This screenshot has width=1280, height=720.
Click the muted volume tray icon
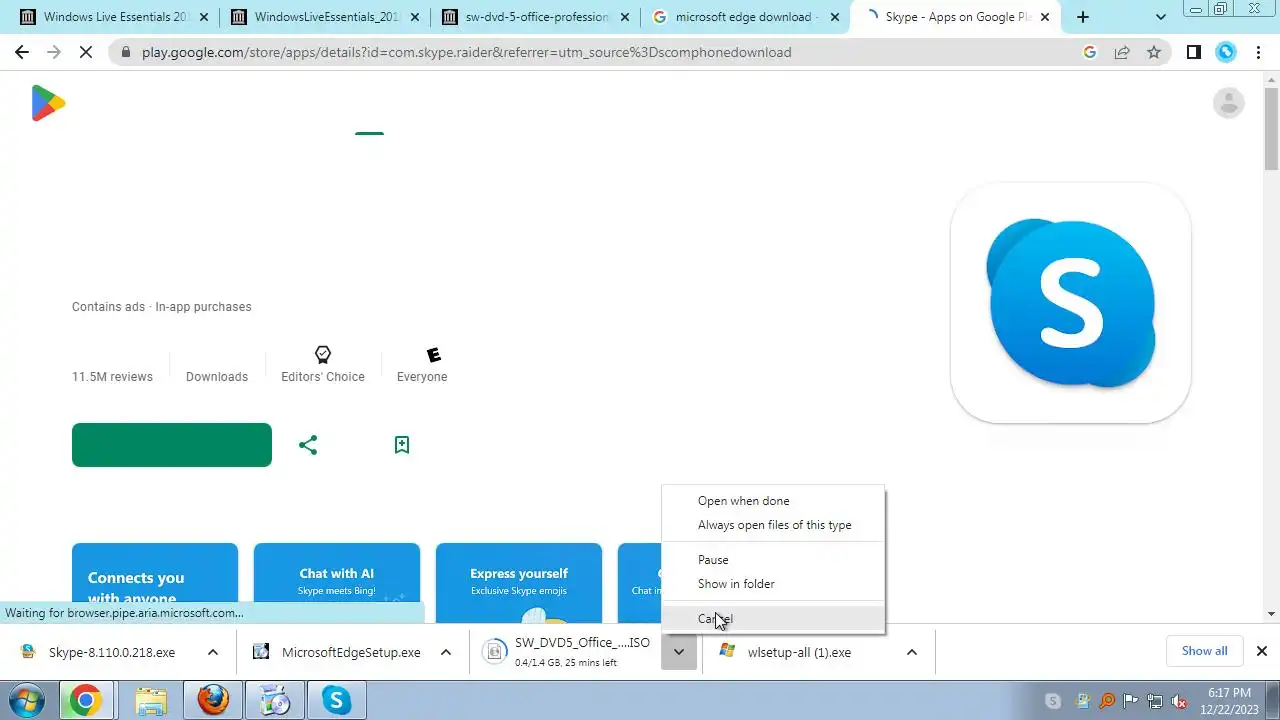[x=1179, y=701]
